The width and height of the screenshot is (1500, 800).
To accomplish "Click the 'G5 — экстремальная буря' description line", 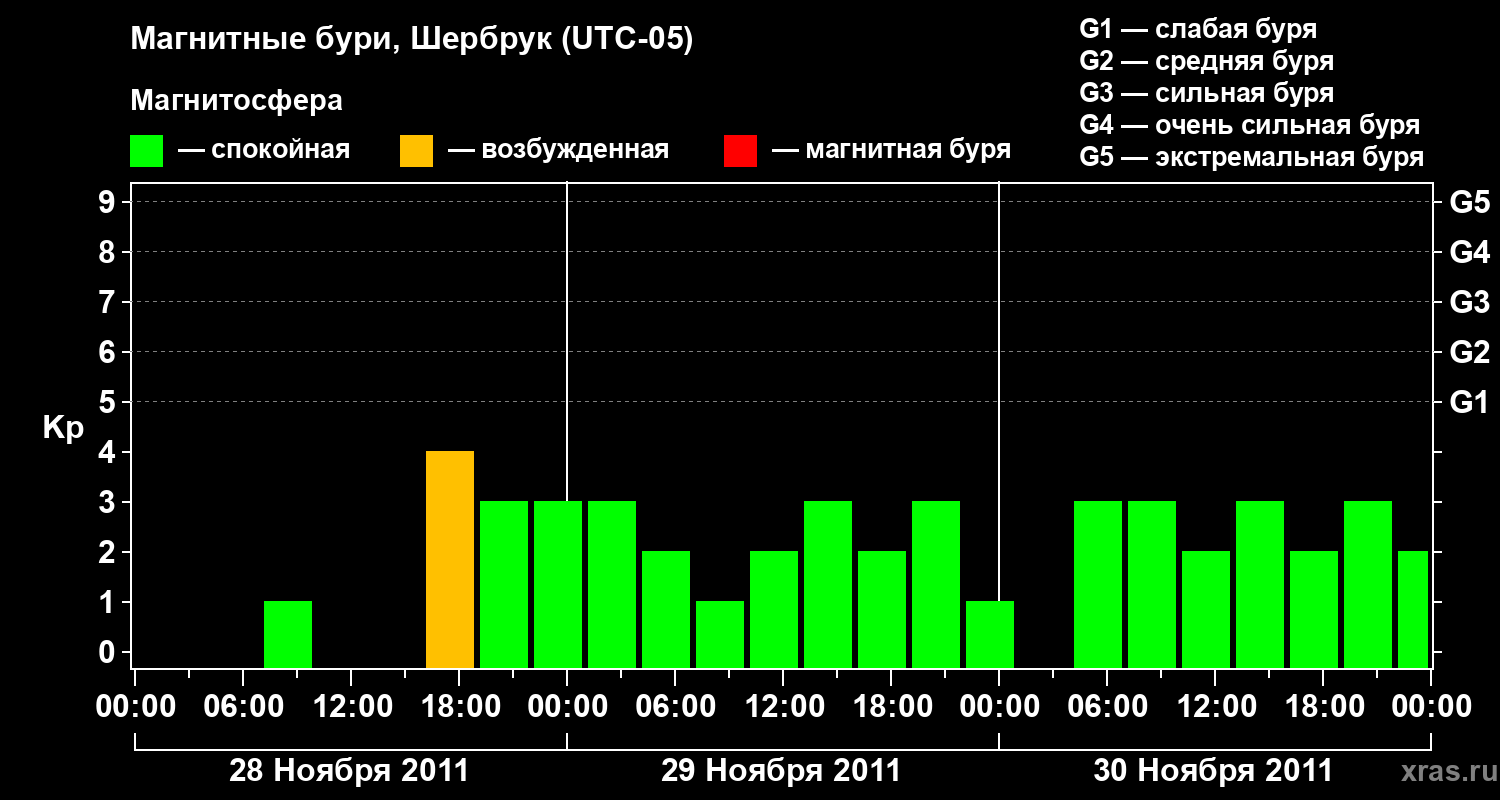I will (x=1251, y=157).
